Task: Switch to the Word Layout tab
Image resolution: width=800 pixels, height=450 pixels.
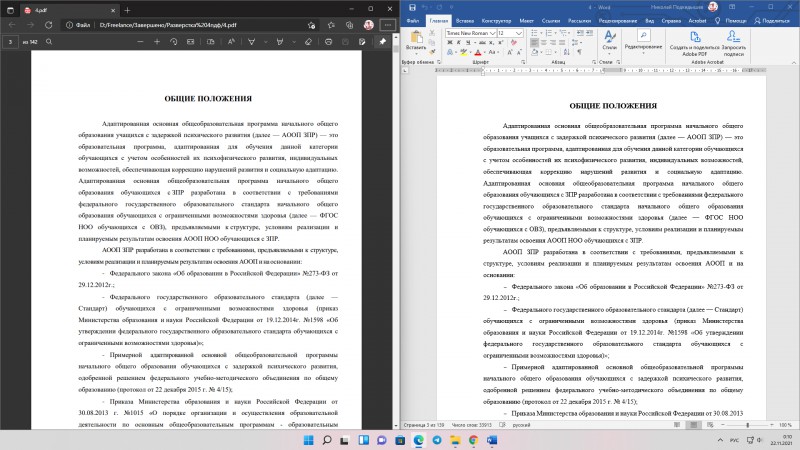Action: (x=527, y=21)
